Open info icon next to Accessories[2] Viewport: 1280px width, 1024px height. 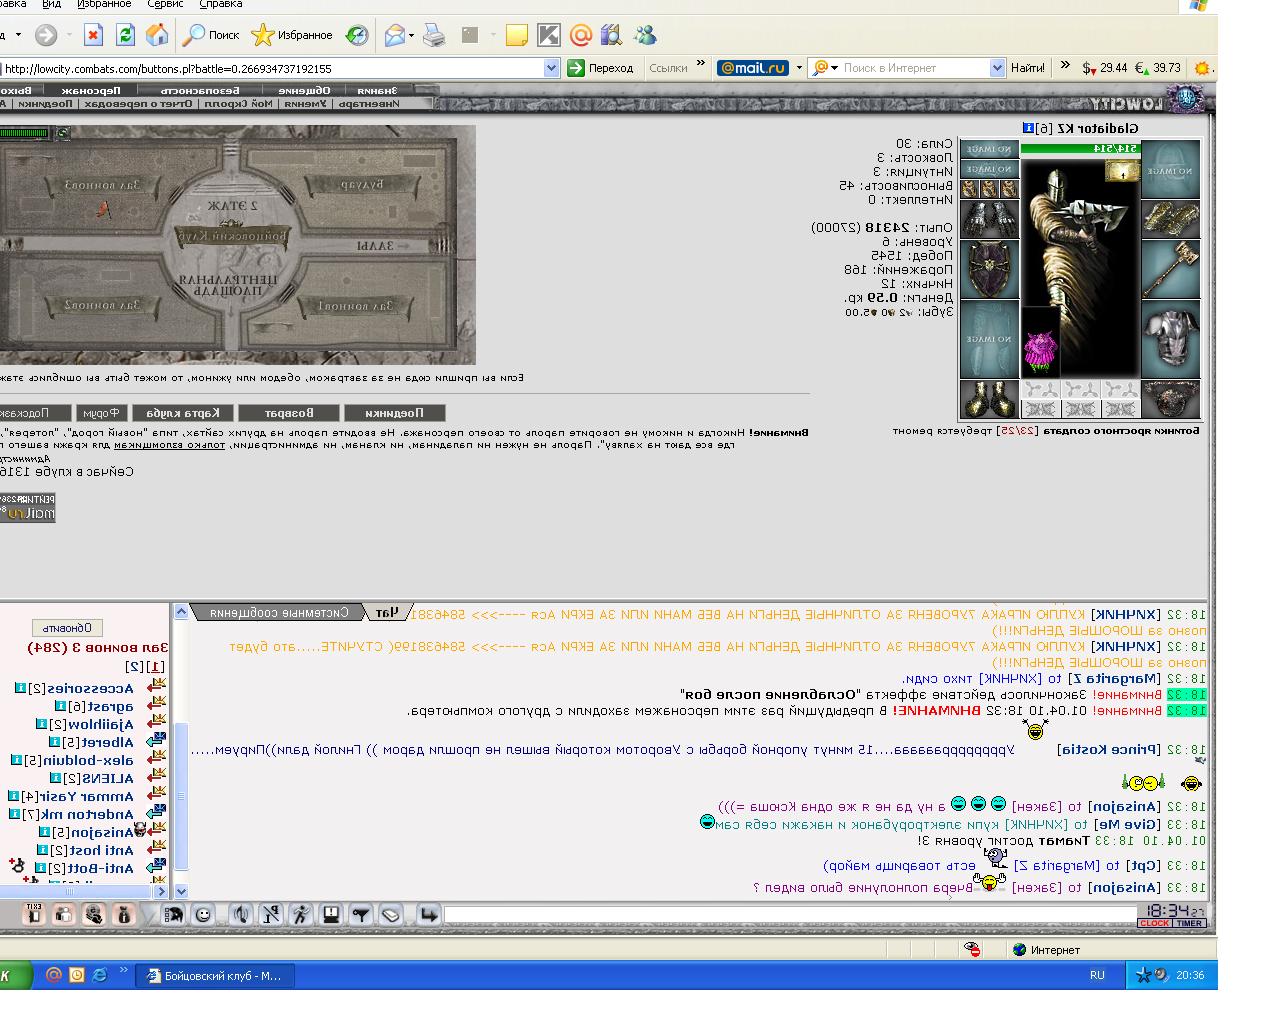pos(20,688)
